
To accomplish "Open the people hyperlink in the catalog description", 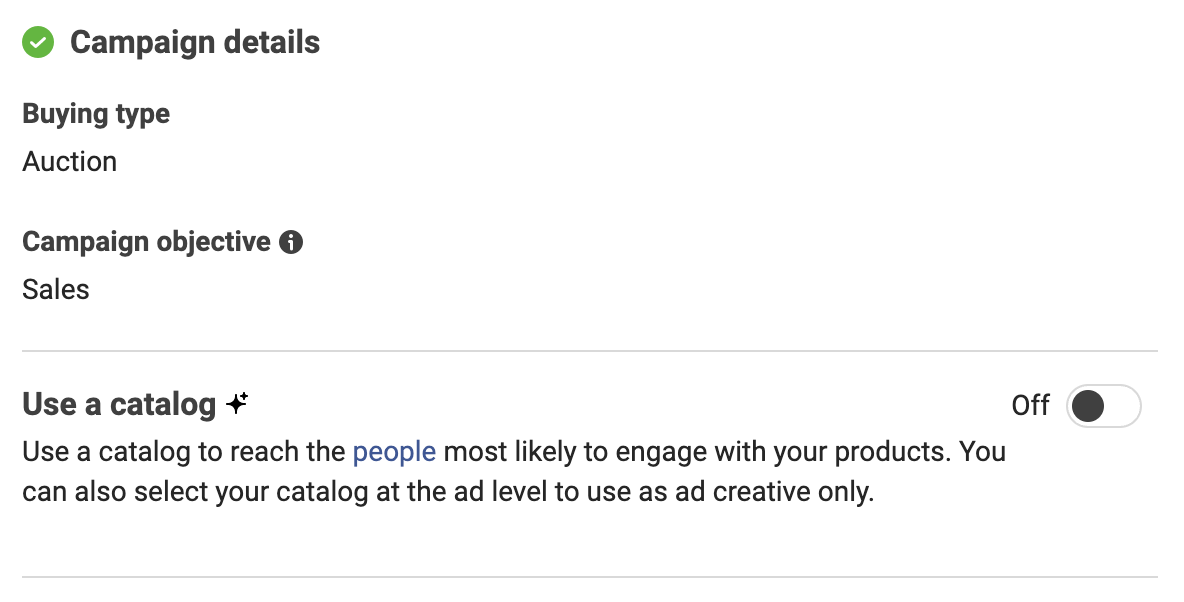I will [393, 451].
